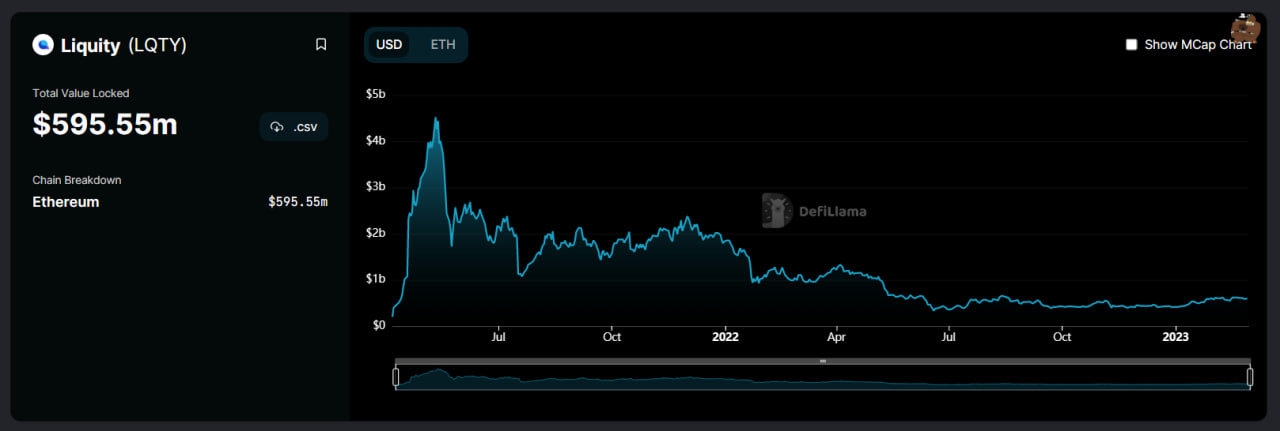Click the $4b y-axis label
Screen dimensions: 1280x431
(375, 140)
